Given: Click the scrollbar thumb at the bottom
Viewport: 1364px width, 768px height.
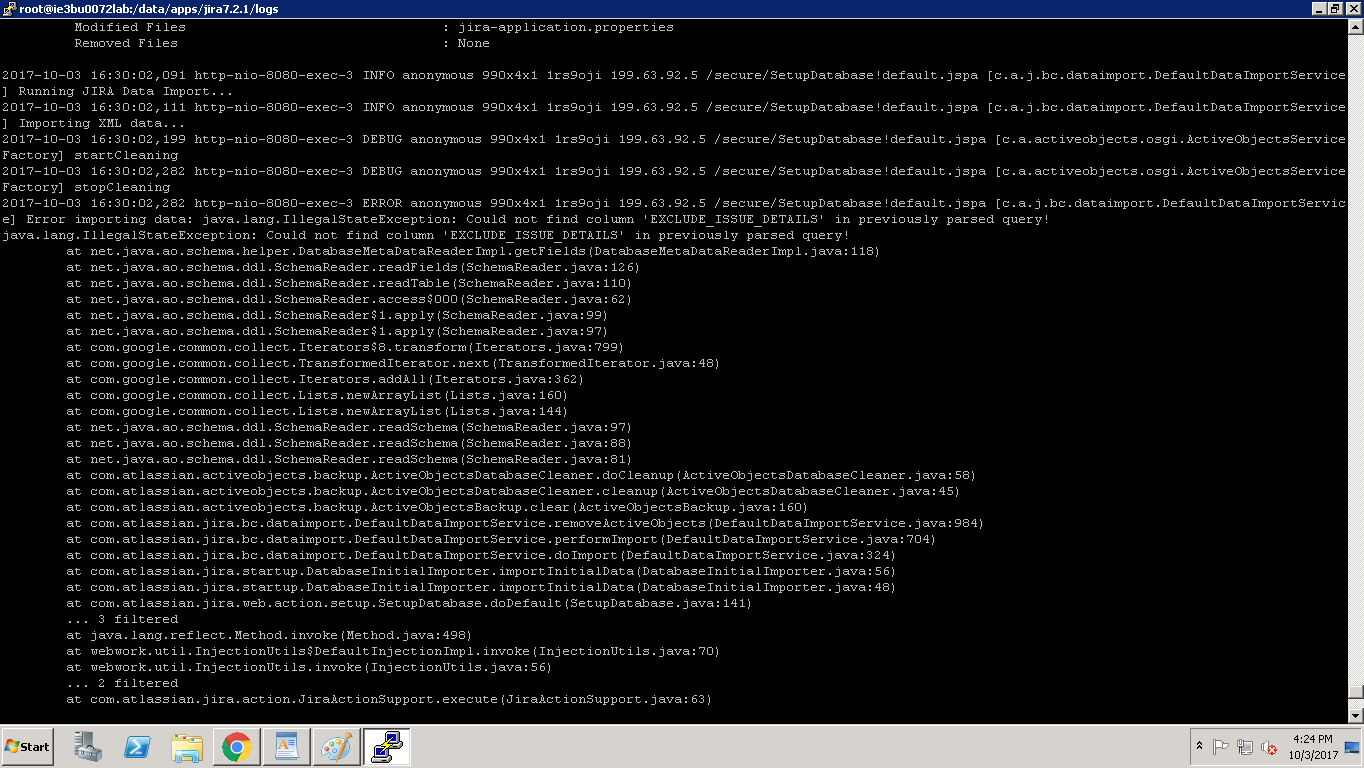Looking at the screenshot, I should [1355, 691].
